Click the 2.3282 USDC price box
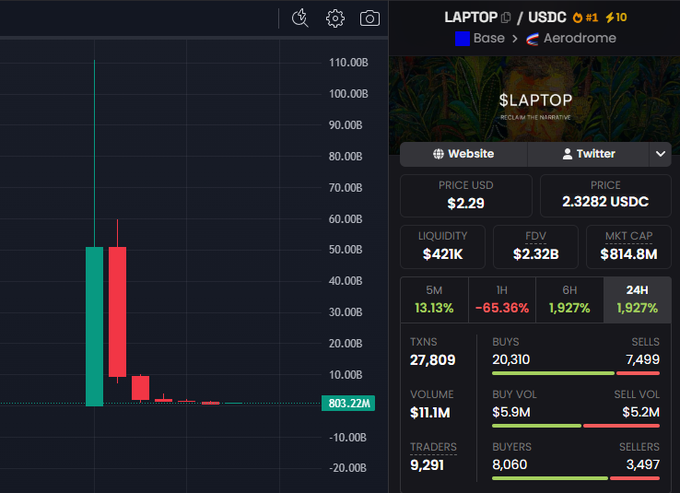 pyautogui.click(x=605, y=196)
